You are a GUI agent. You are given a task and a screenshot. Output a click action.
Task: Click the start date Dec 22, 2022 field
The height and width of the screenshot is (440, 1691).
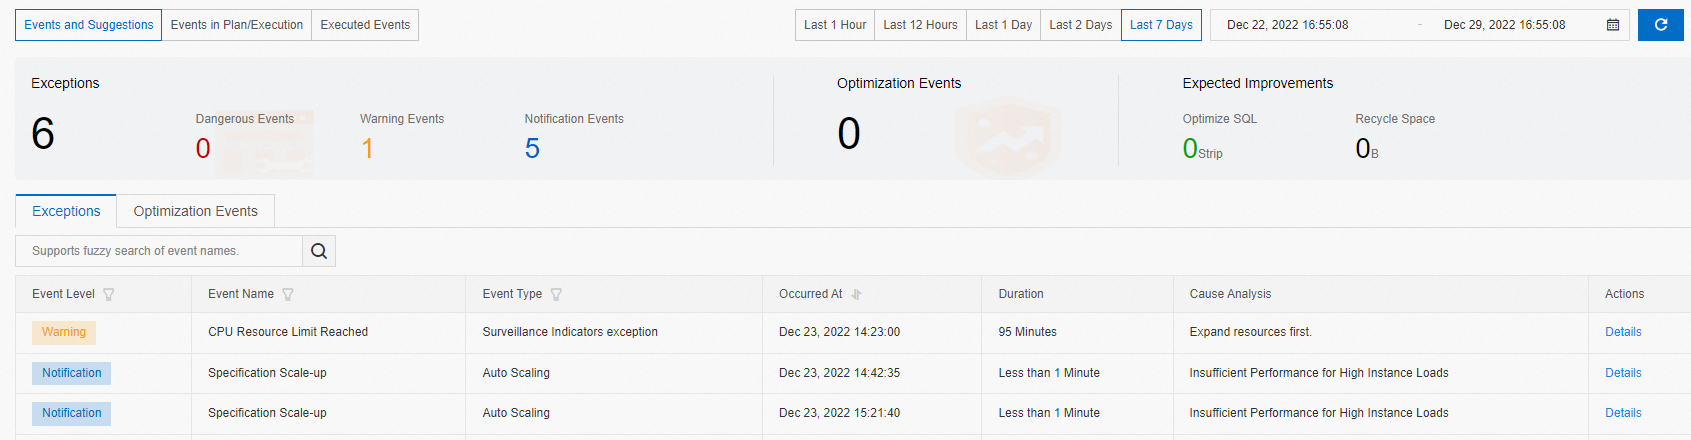click(1288, 25)
